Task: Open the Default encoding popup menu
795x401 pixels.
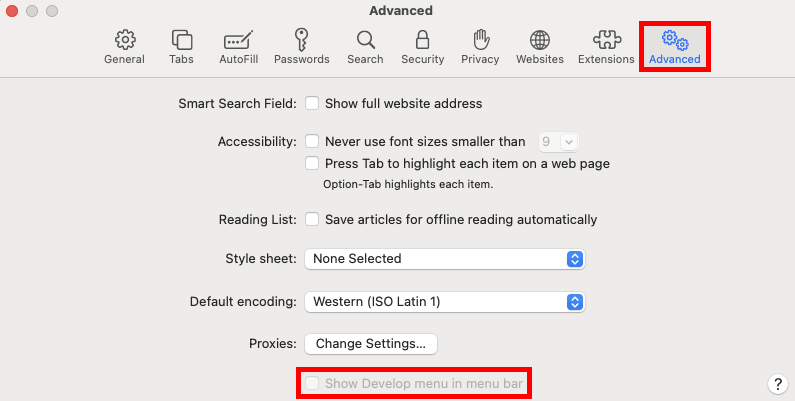Action: (x=445, y=302)
